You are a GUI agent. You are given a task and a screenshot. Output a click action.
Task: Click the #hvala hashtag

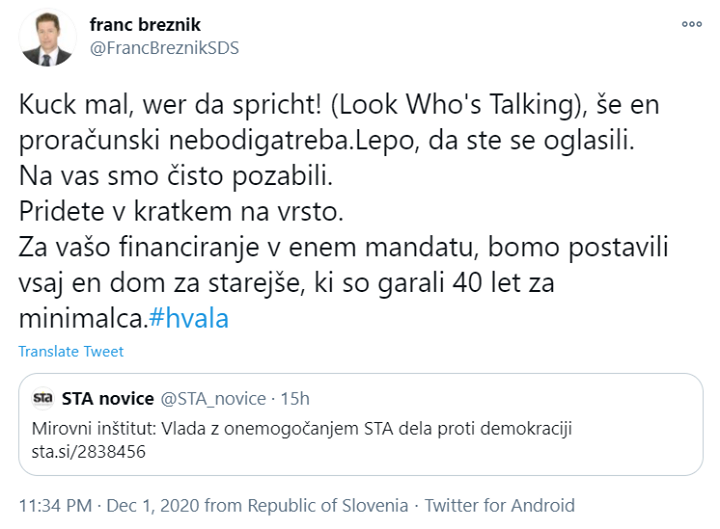pos(189,316)
